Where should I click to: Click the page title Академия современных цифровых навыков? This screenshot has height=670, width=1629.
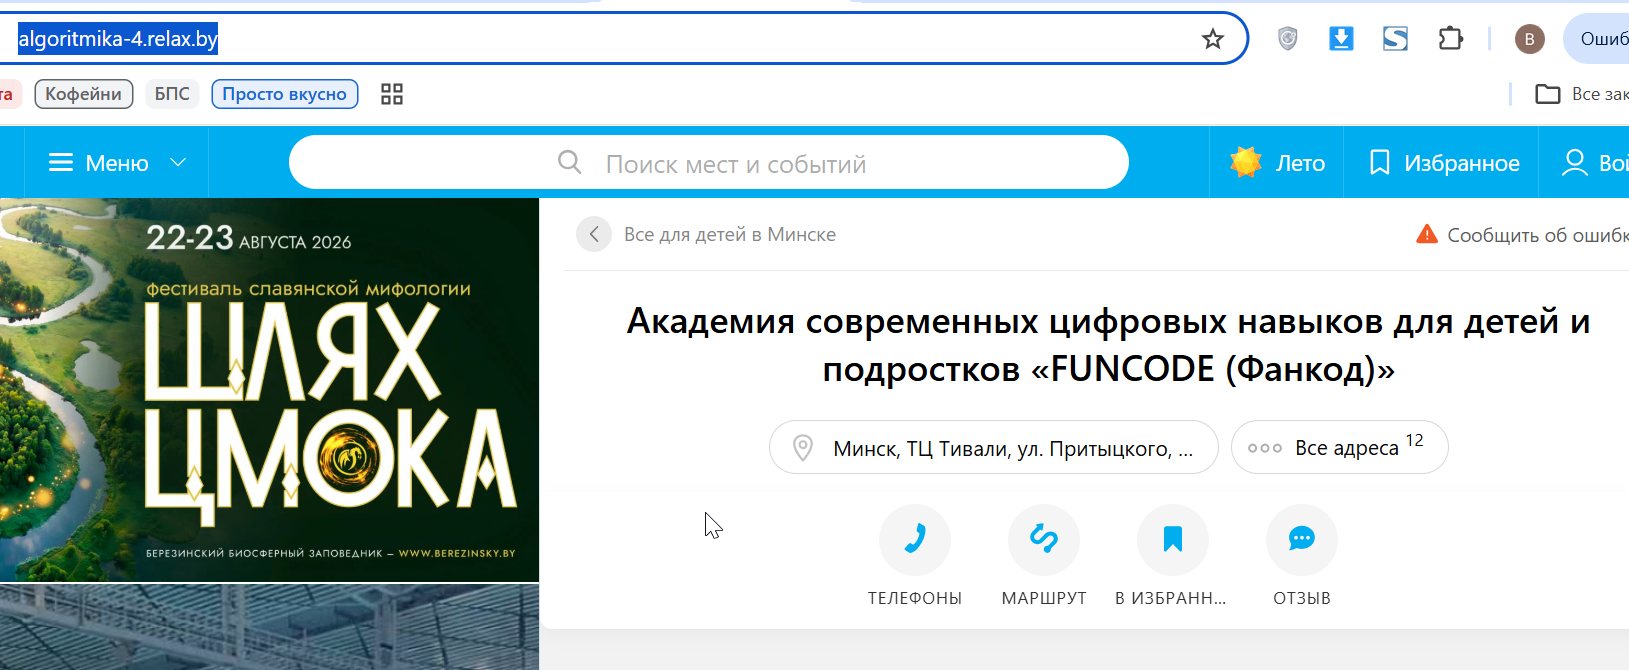pos(1108,345)
